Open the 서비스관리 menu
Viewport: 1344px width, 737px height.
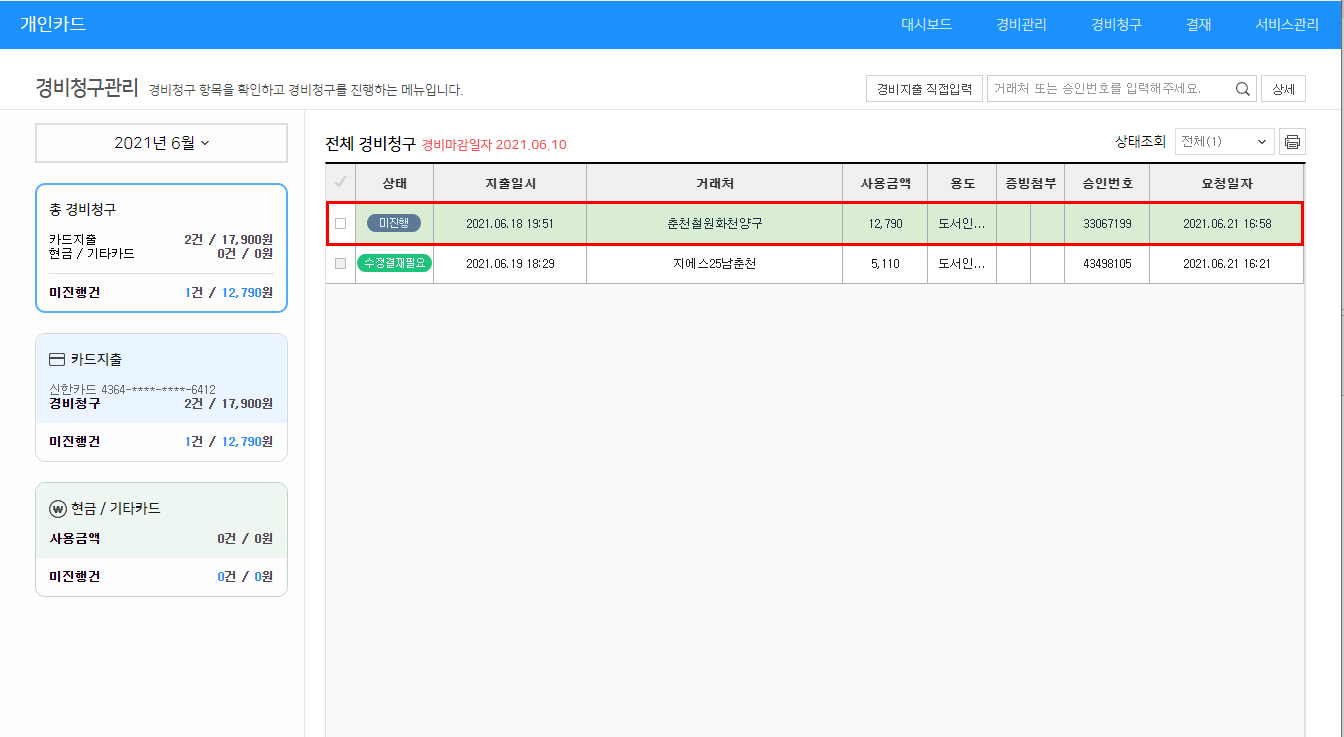pos(1287,25)
